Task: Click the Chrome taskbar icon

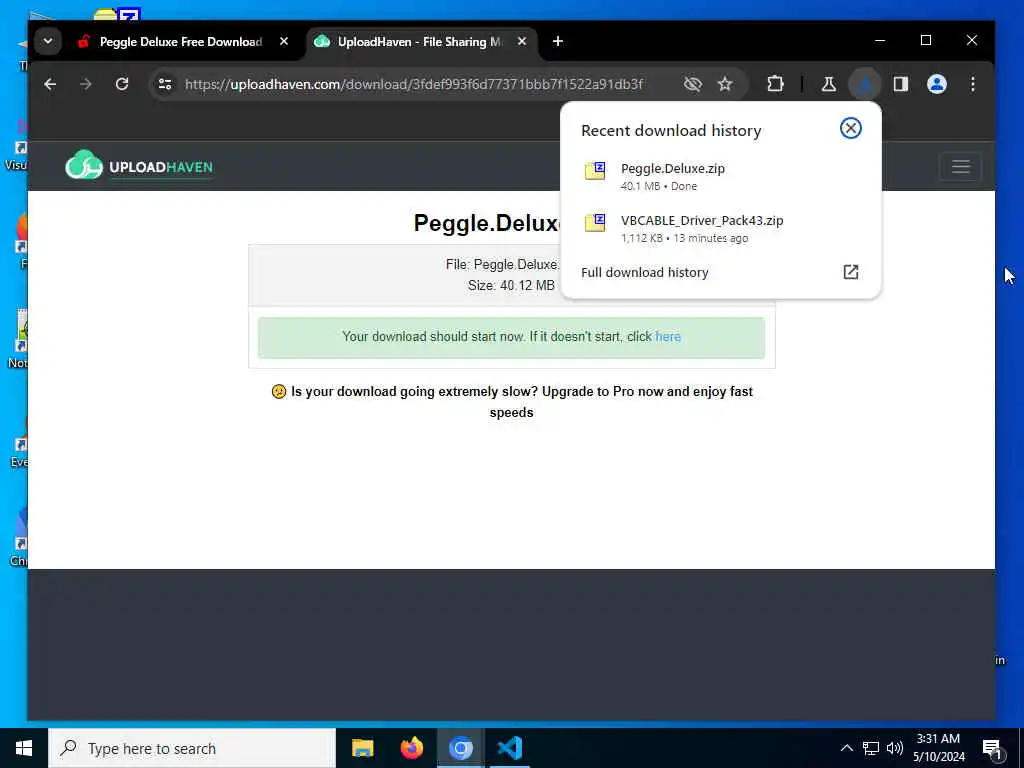Action: click(x=460, y=748)
